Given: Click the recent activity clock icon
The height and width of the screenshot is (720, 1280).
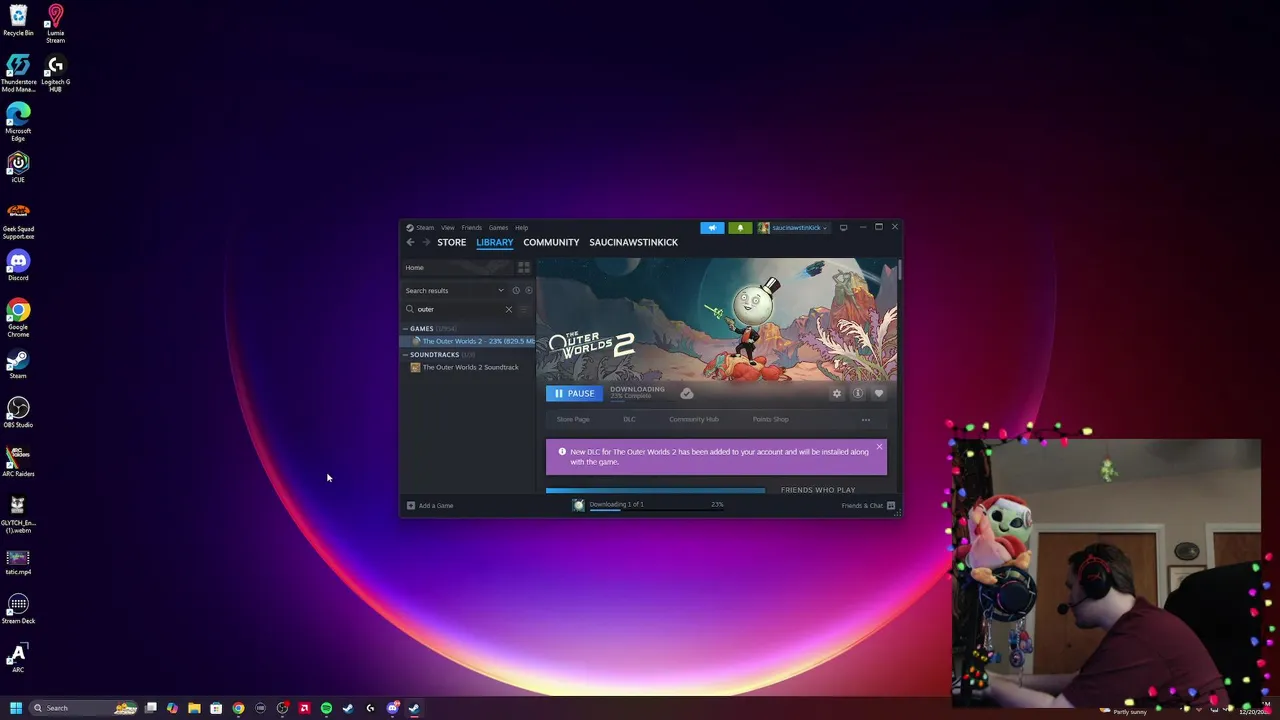Looking at the screenshot, I should tap(516, 290).
